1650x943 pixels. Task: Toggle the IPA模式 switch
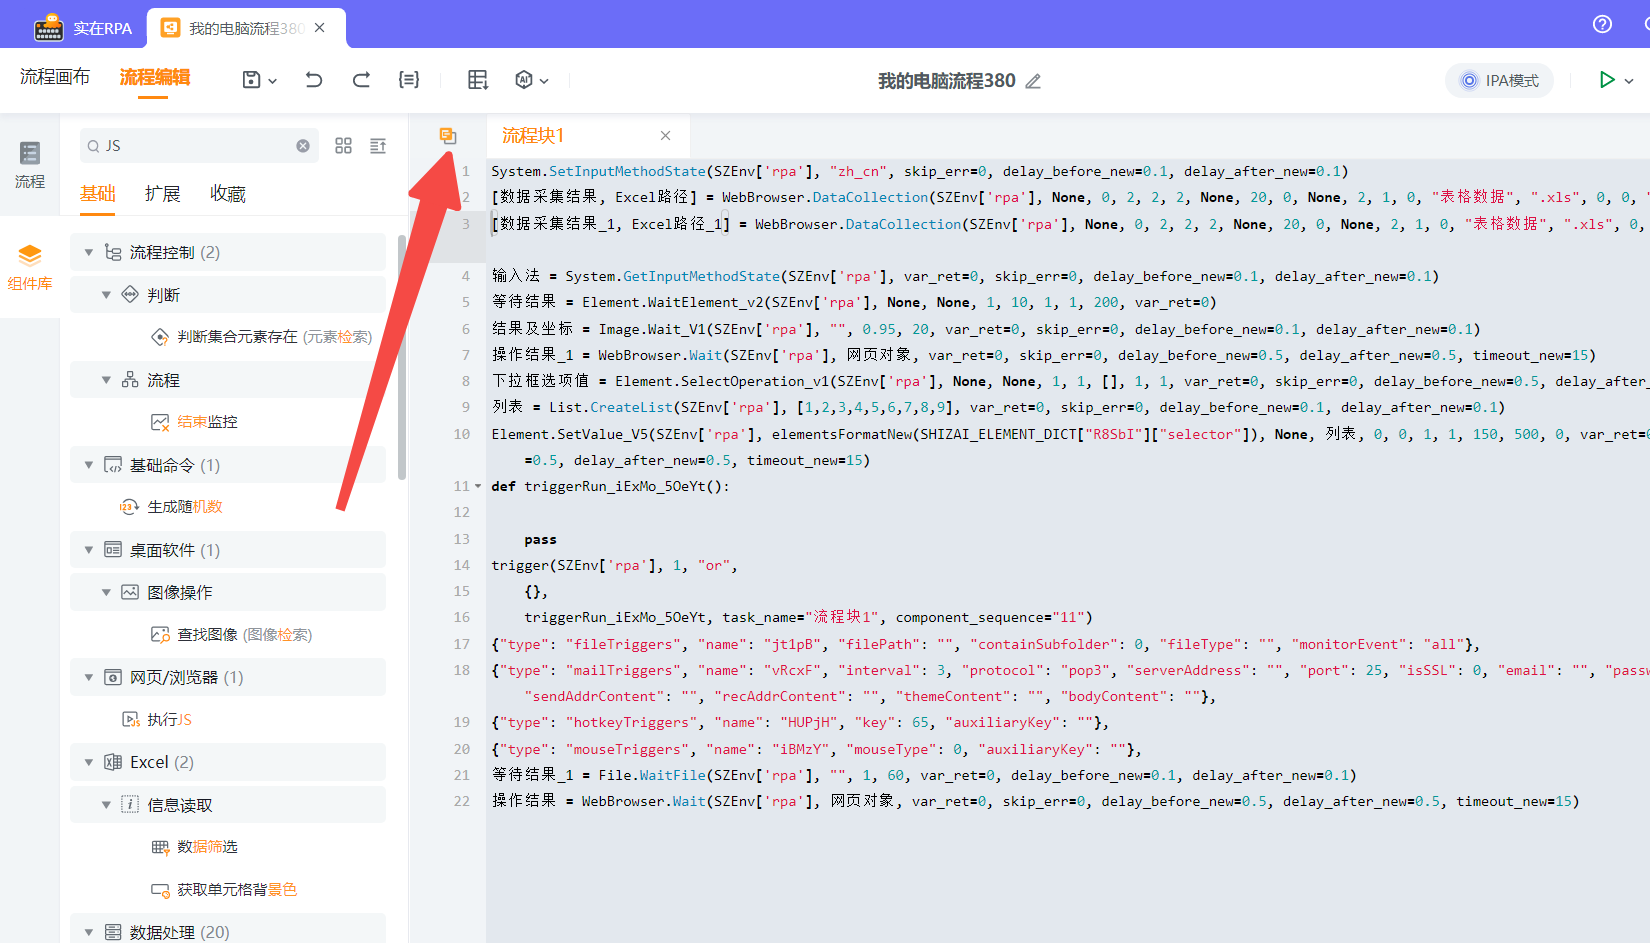[1499, 81]
